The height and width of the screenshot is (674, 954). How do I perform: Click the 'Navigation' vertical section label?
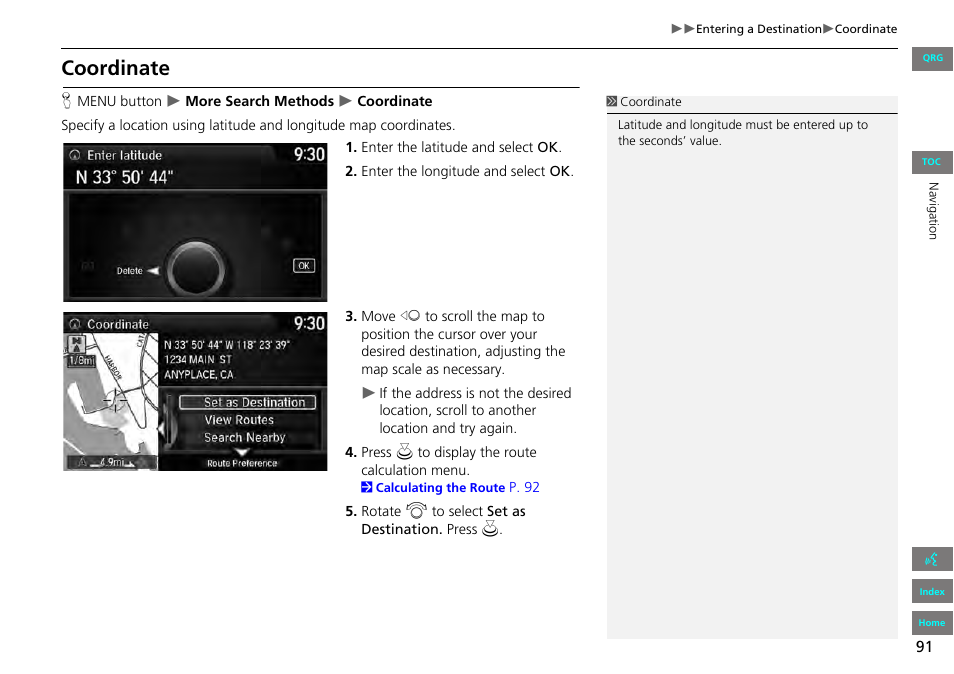(x=933, y=210)
